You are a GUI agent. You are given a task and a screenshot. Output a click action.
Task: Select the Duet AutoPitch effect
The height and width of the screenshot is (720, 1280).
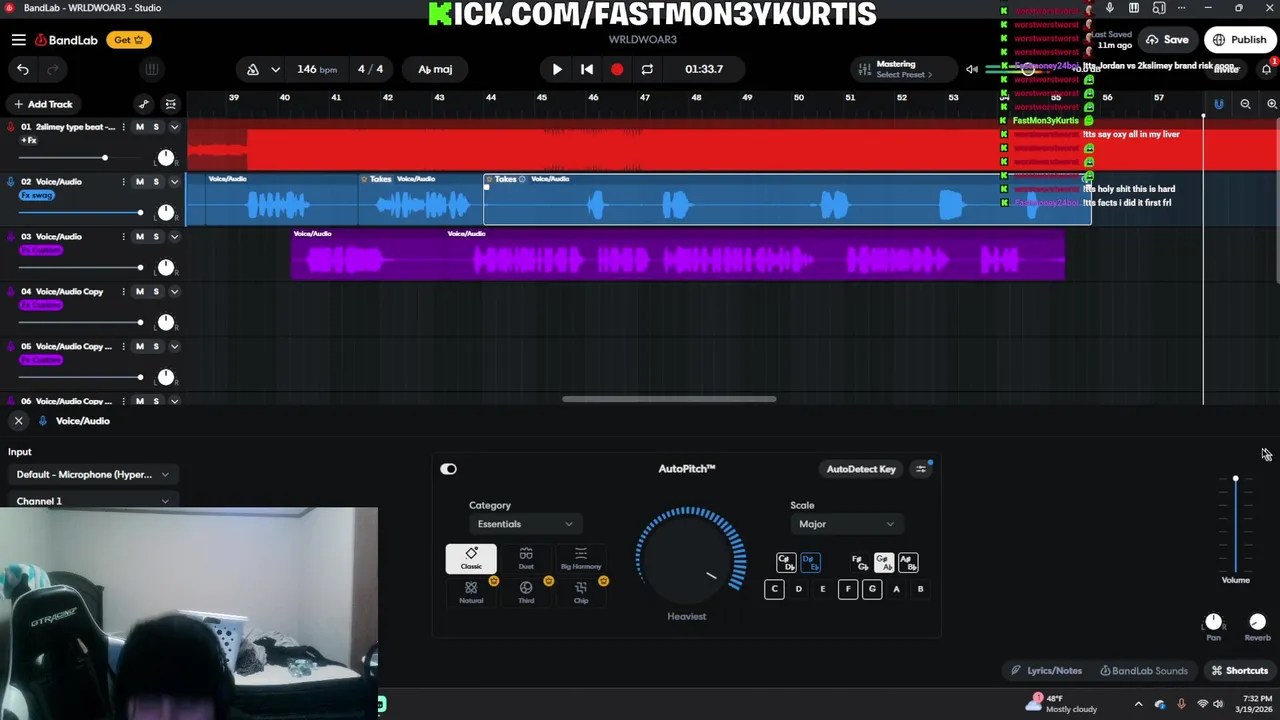(526, 559)
